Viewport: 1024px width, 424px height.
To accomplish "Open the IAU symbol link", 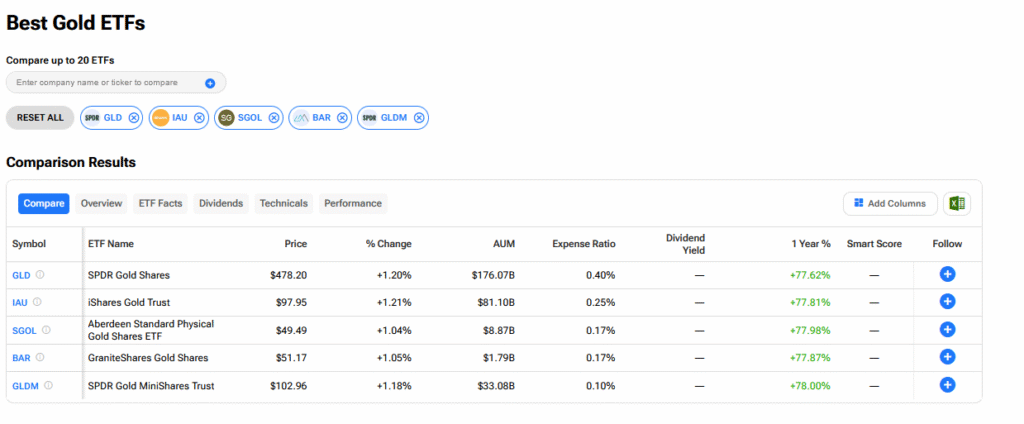I will 20,302.
